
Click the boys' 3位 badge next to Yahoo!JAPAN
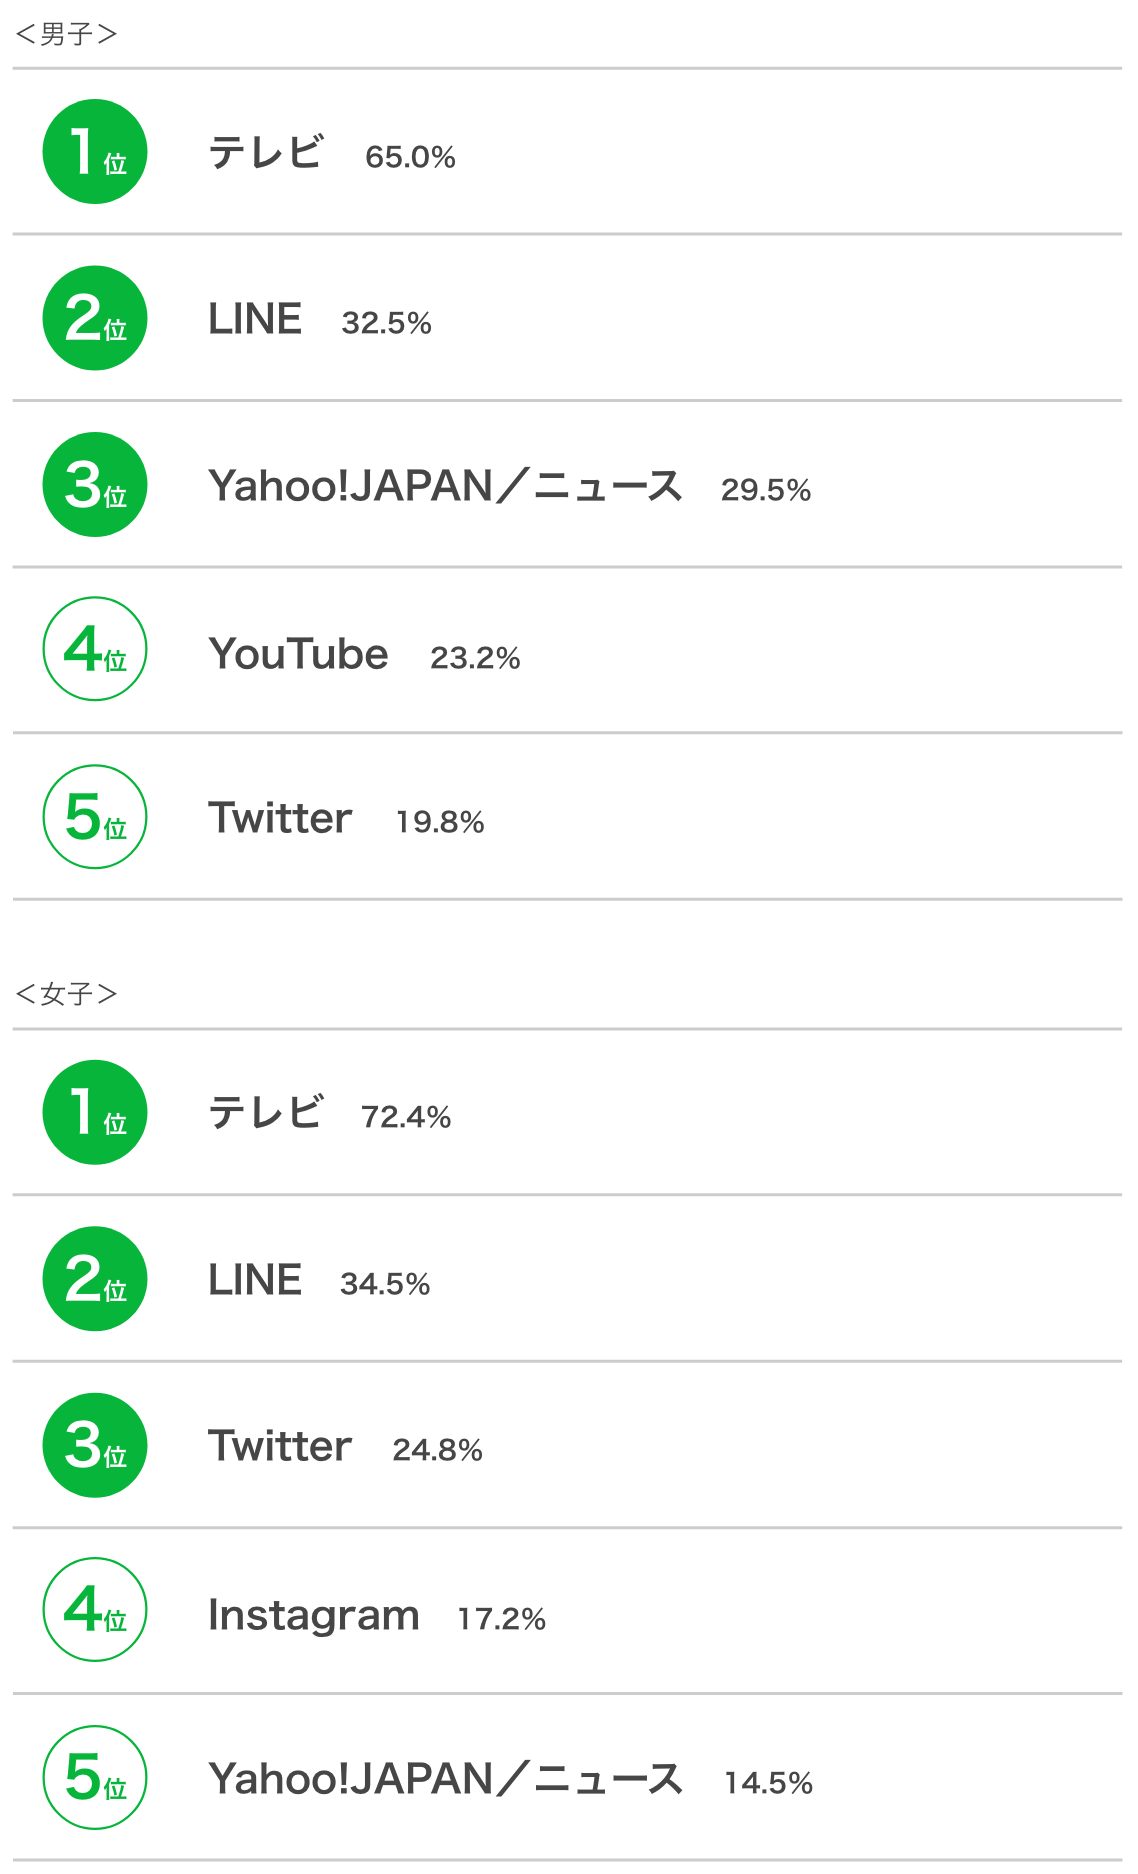[x=95, y=485]
